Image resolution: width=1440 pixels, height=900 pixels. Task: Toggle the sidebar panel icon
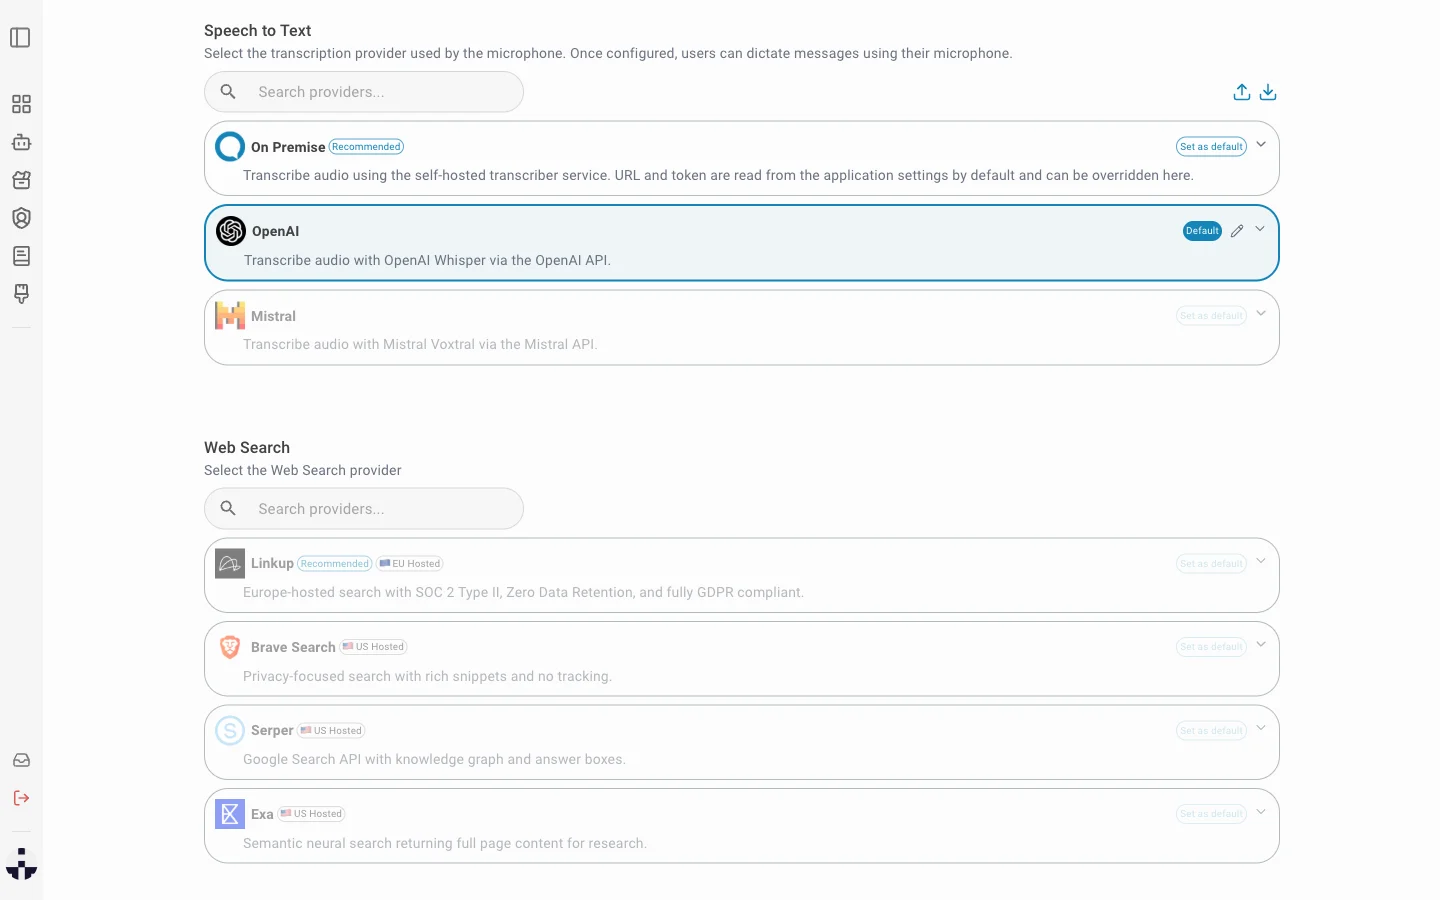point(20,38)
